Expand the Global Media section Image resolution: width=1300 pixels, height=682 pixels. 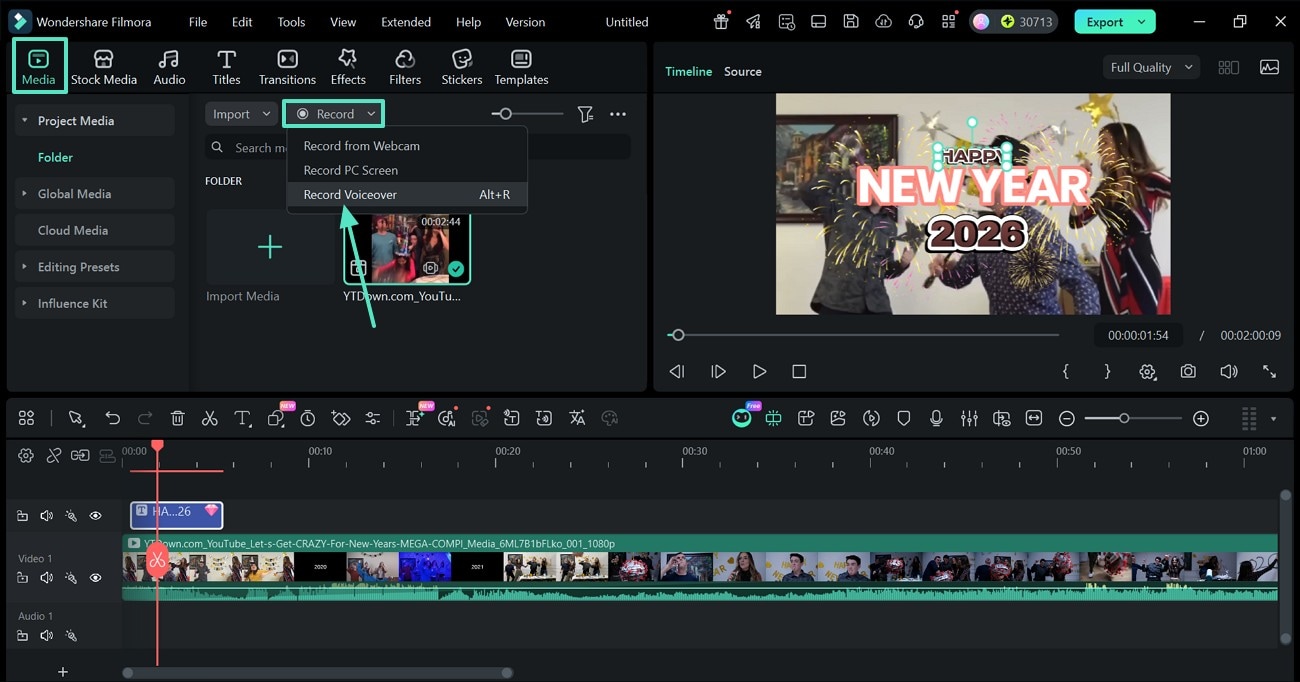coord(24,194)
